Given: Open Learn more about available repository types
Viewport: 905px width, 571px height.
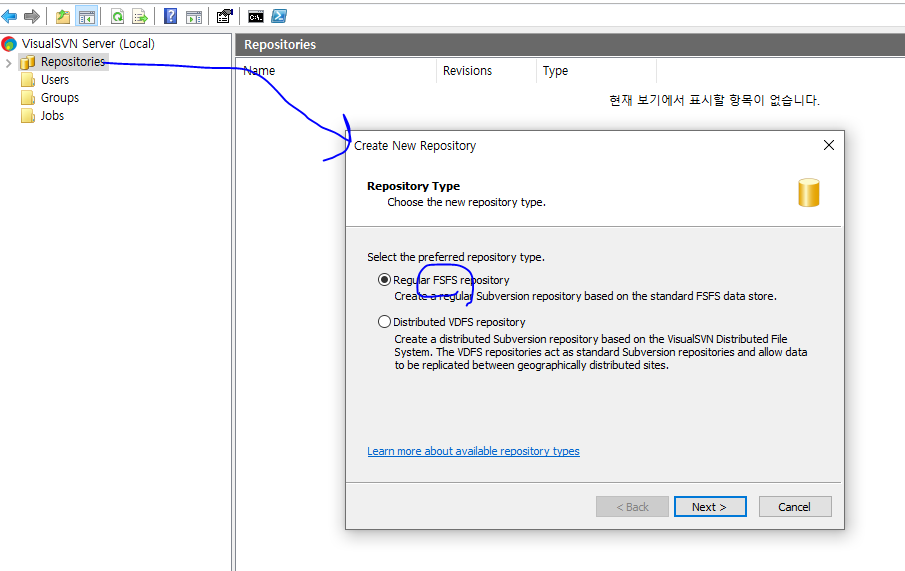Looking at the screenshot, I should (473, 451).
